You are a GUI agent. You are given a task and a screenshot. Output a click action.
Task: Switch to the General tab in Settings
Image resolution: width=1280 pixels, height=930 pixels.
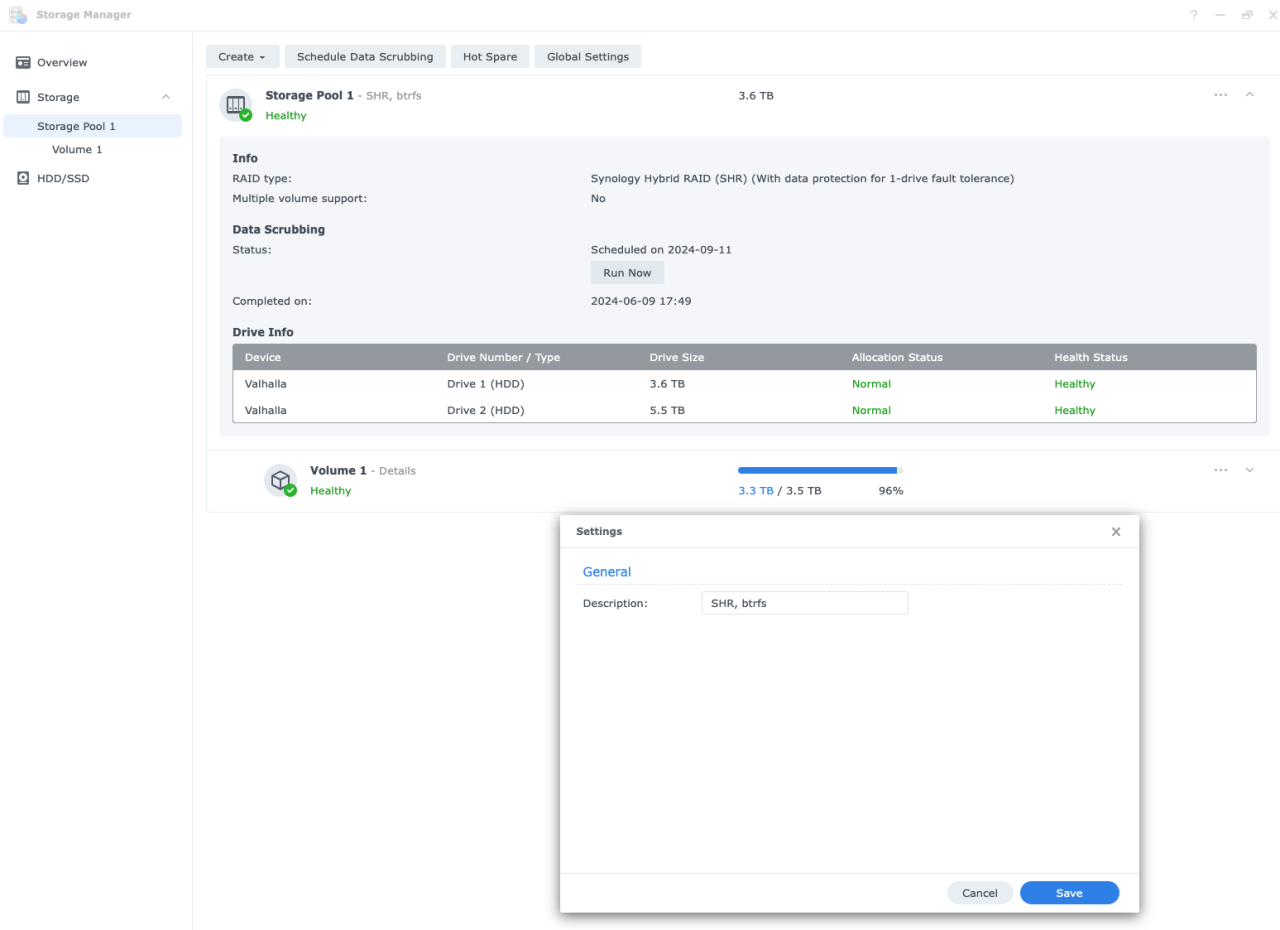click(606, 571)
